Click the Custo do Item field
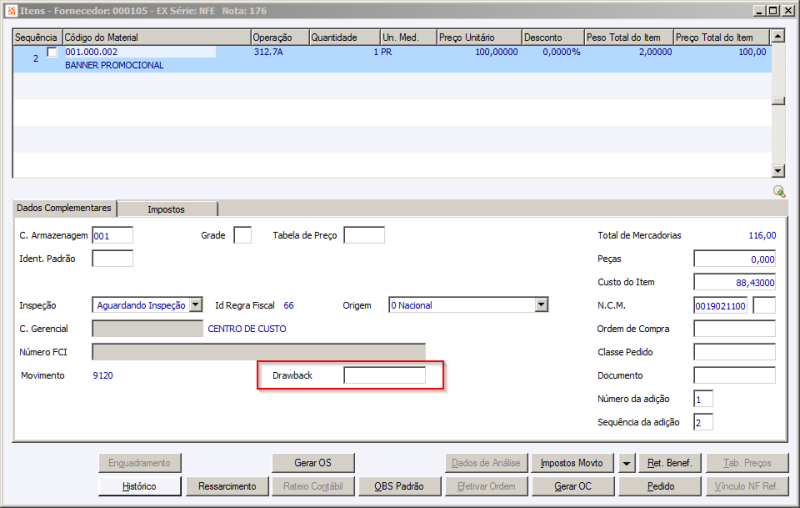 [735, 282]
